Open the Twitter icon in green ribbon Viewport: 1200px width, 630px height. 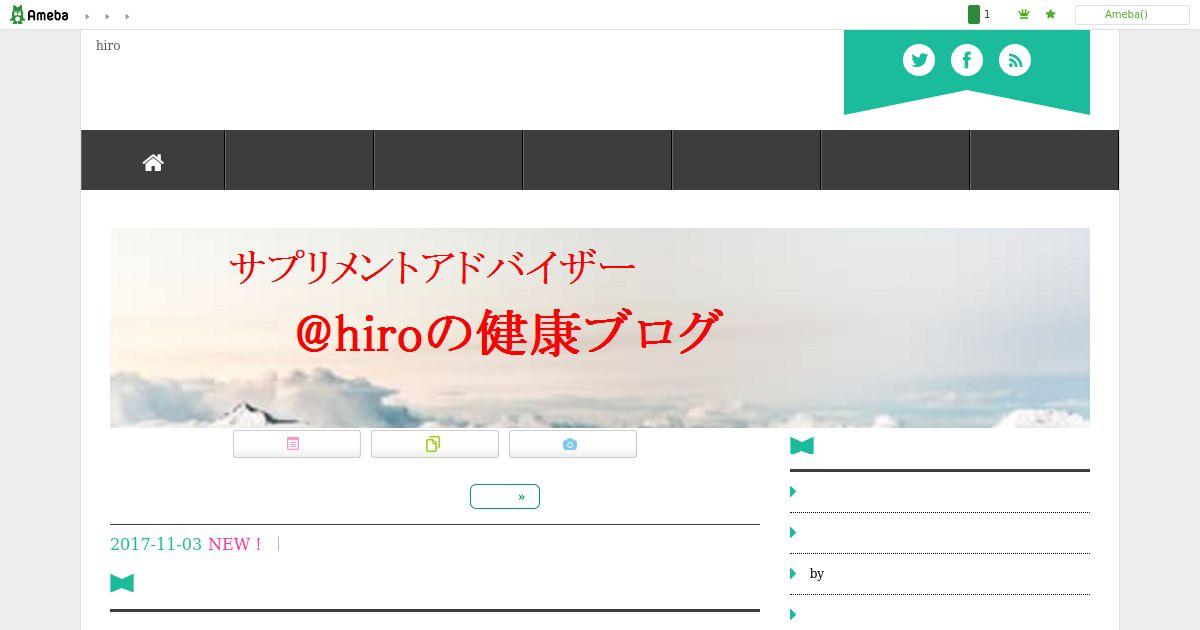coord(919,60)
